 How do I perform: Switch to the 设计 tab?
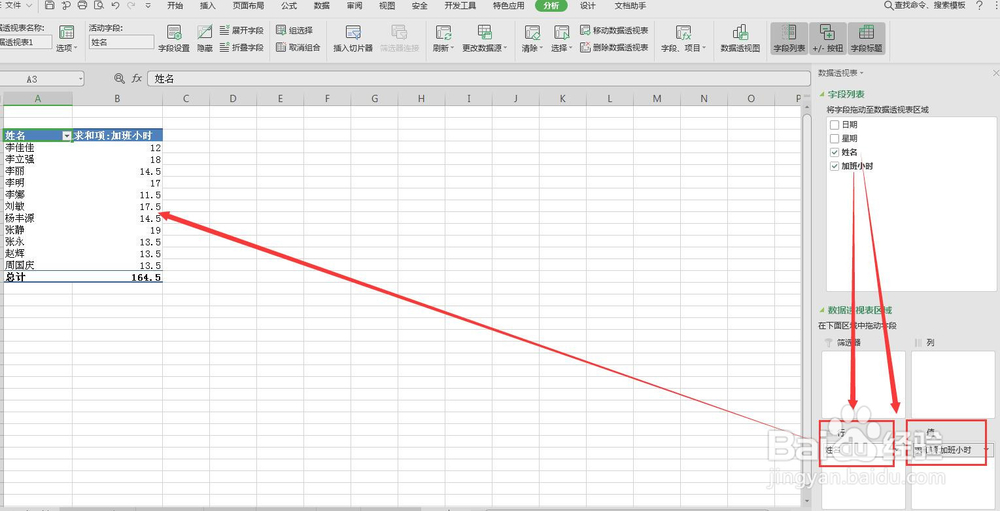click(588, 6)
